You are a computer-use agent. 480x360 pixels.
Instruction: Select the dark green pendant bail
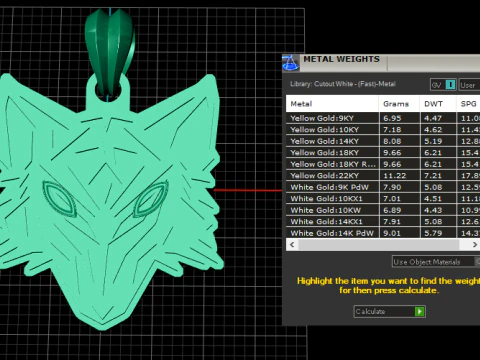tap(110, 53)
